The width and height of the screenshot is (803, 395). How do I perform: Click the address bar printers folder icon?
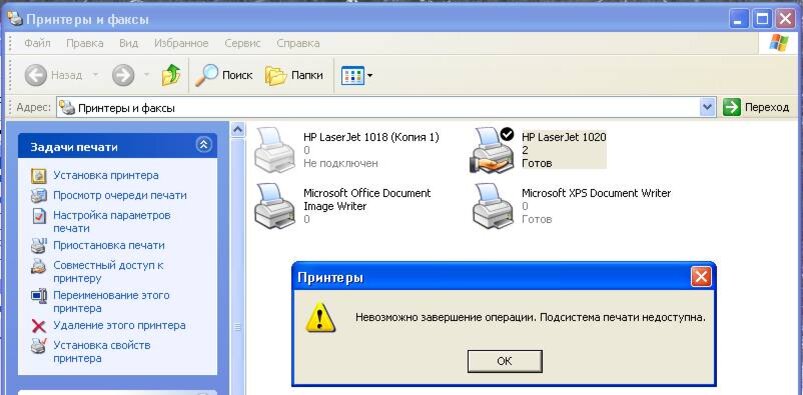(67, 108)
